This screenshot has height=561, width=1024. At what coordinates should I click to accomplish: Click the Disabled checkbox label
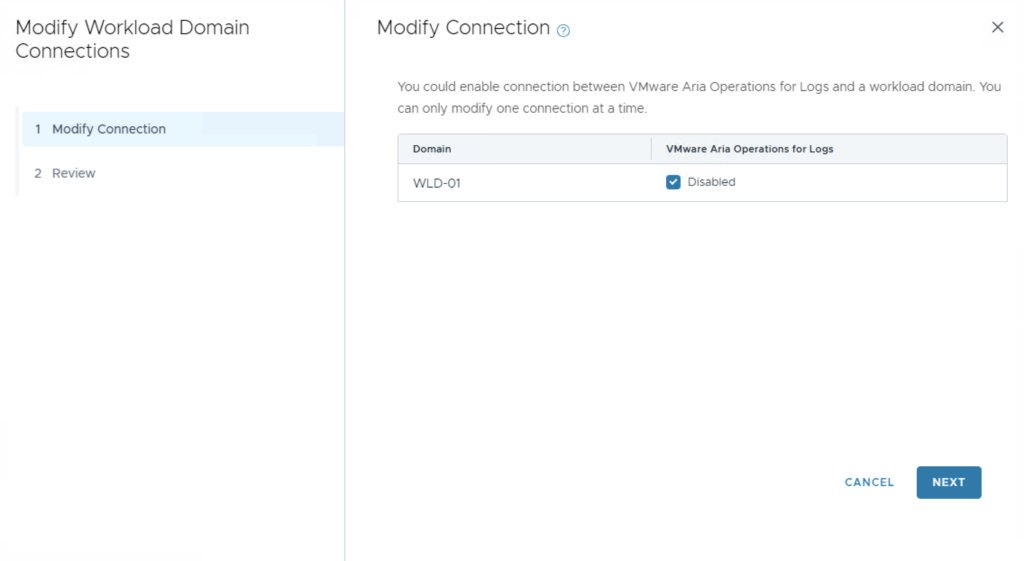[711, 182]
